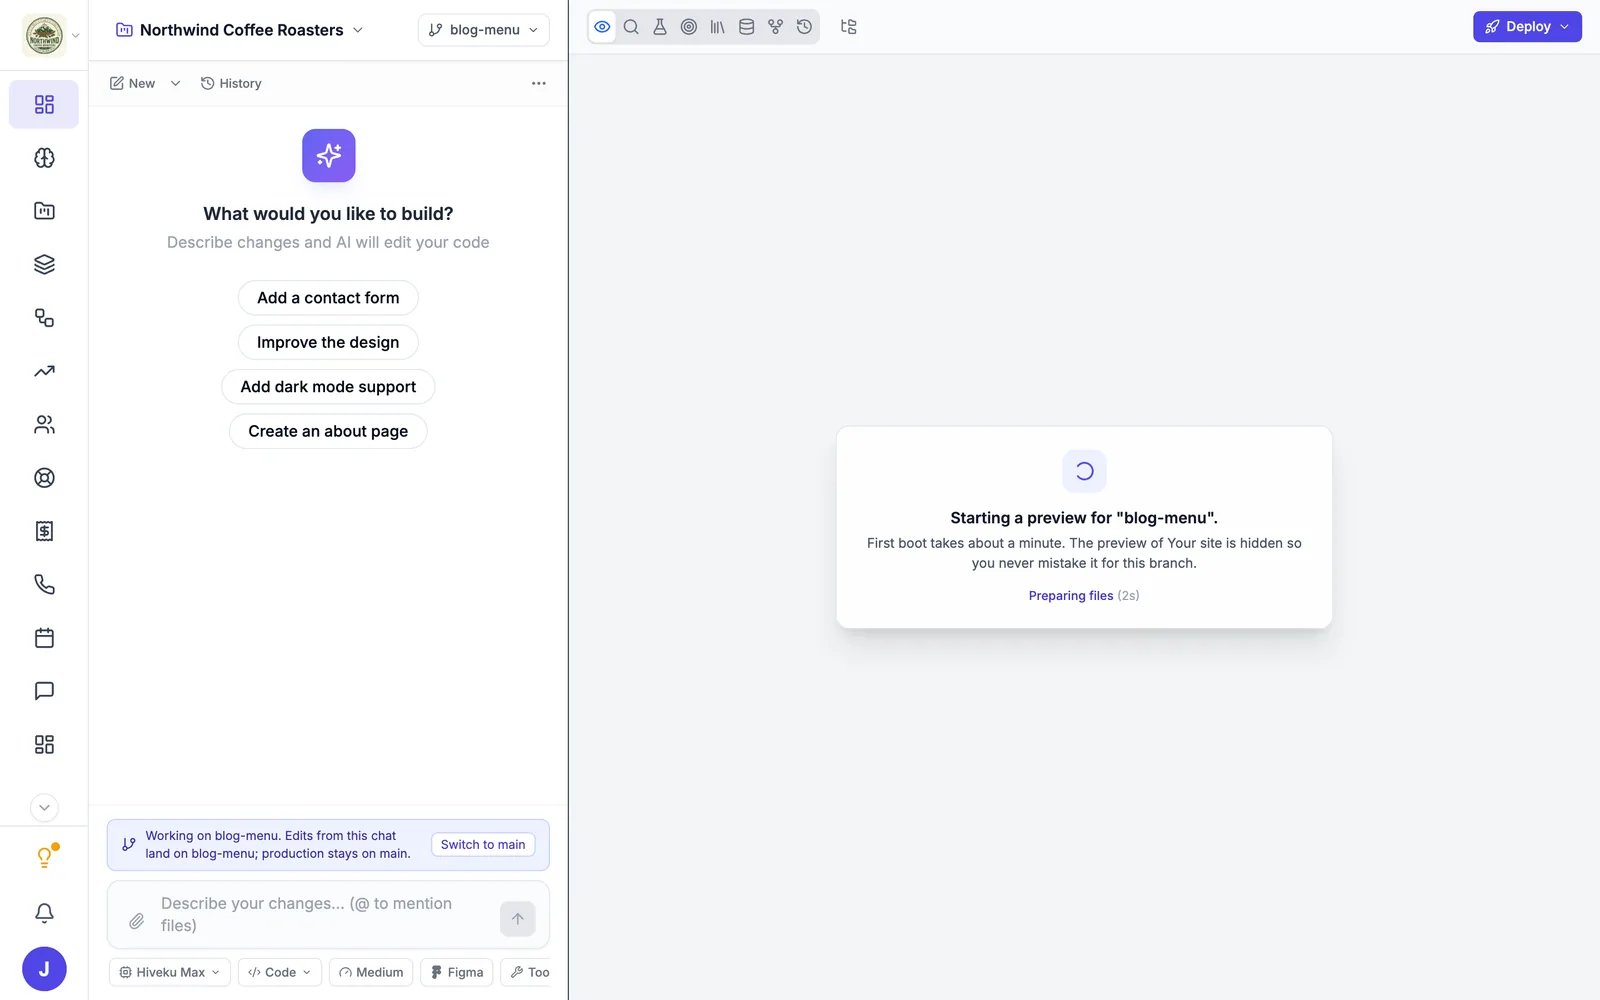The width and height of the screenshot is (1600, 1000).
Task: Expand the chevron next to New
Action: coord(175,83)
